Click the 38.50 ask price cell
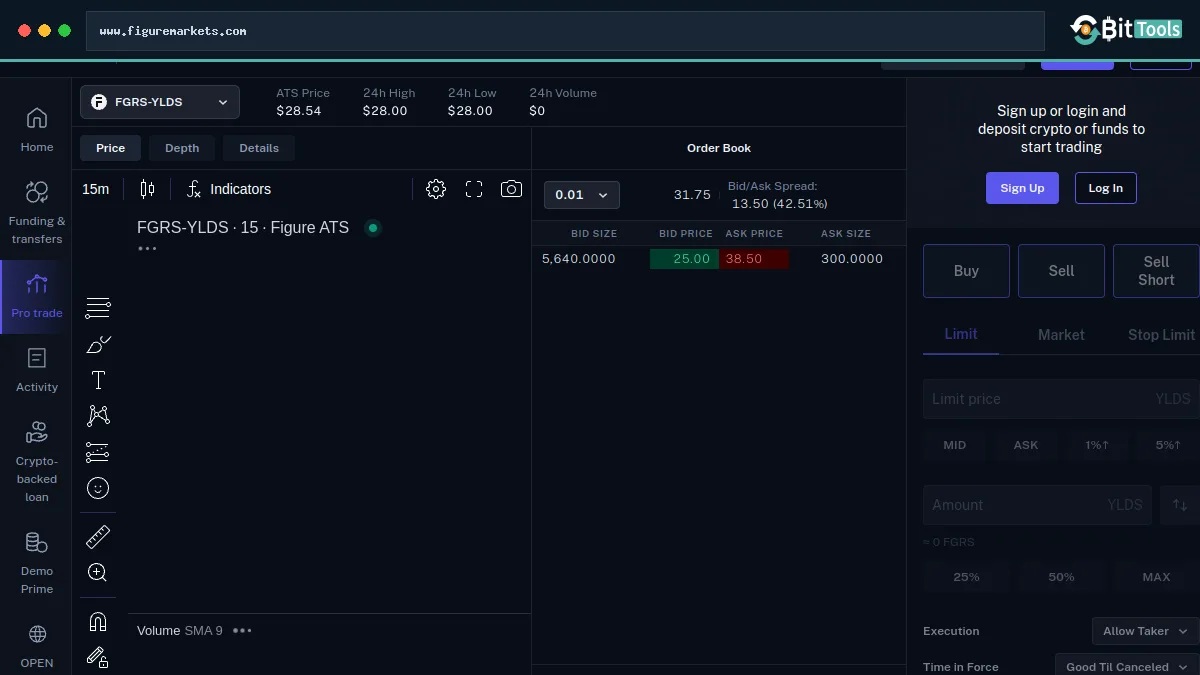The height and width of the screenshot is (675, 1200). click(753, 259)
